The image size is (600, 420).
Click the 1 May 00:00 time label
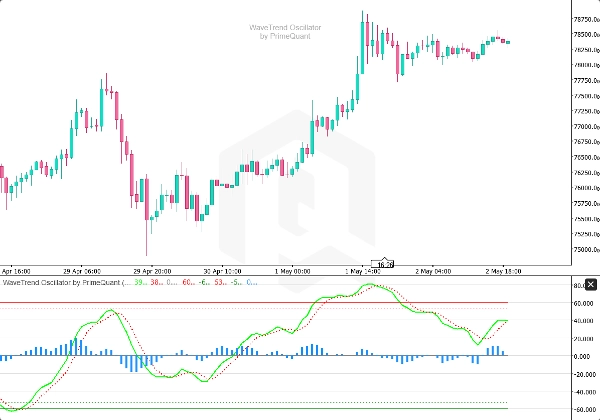click(x=292, y=271)
